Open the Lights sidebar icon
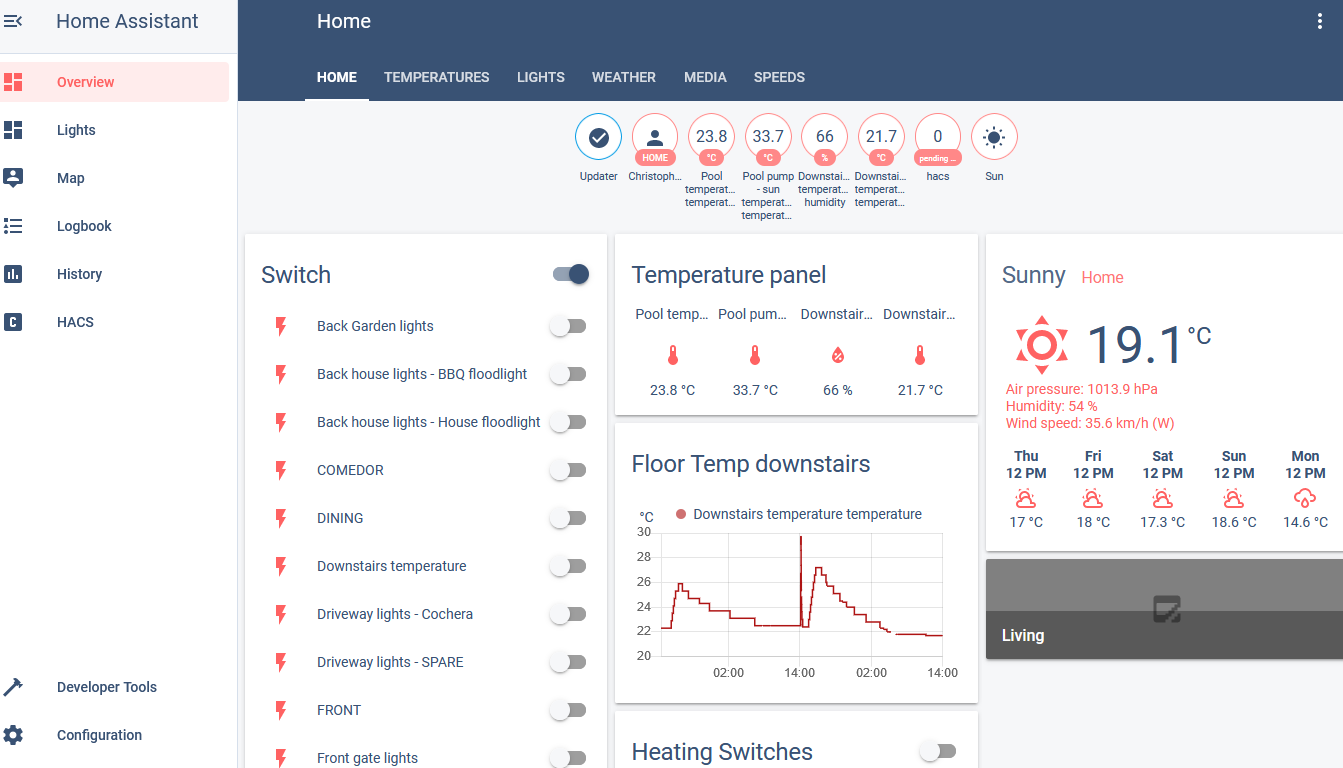This screenshot has width=1343, height=768. click(x=13, y=130)
